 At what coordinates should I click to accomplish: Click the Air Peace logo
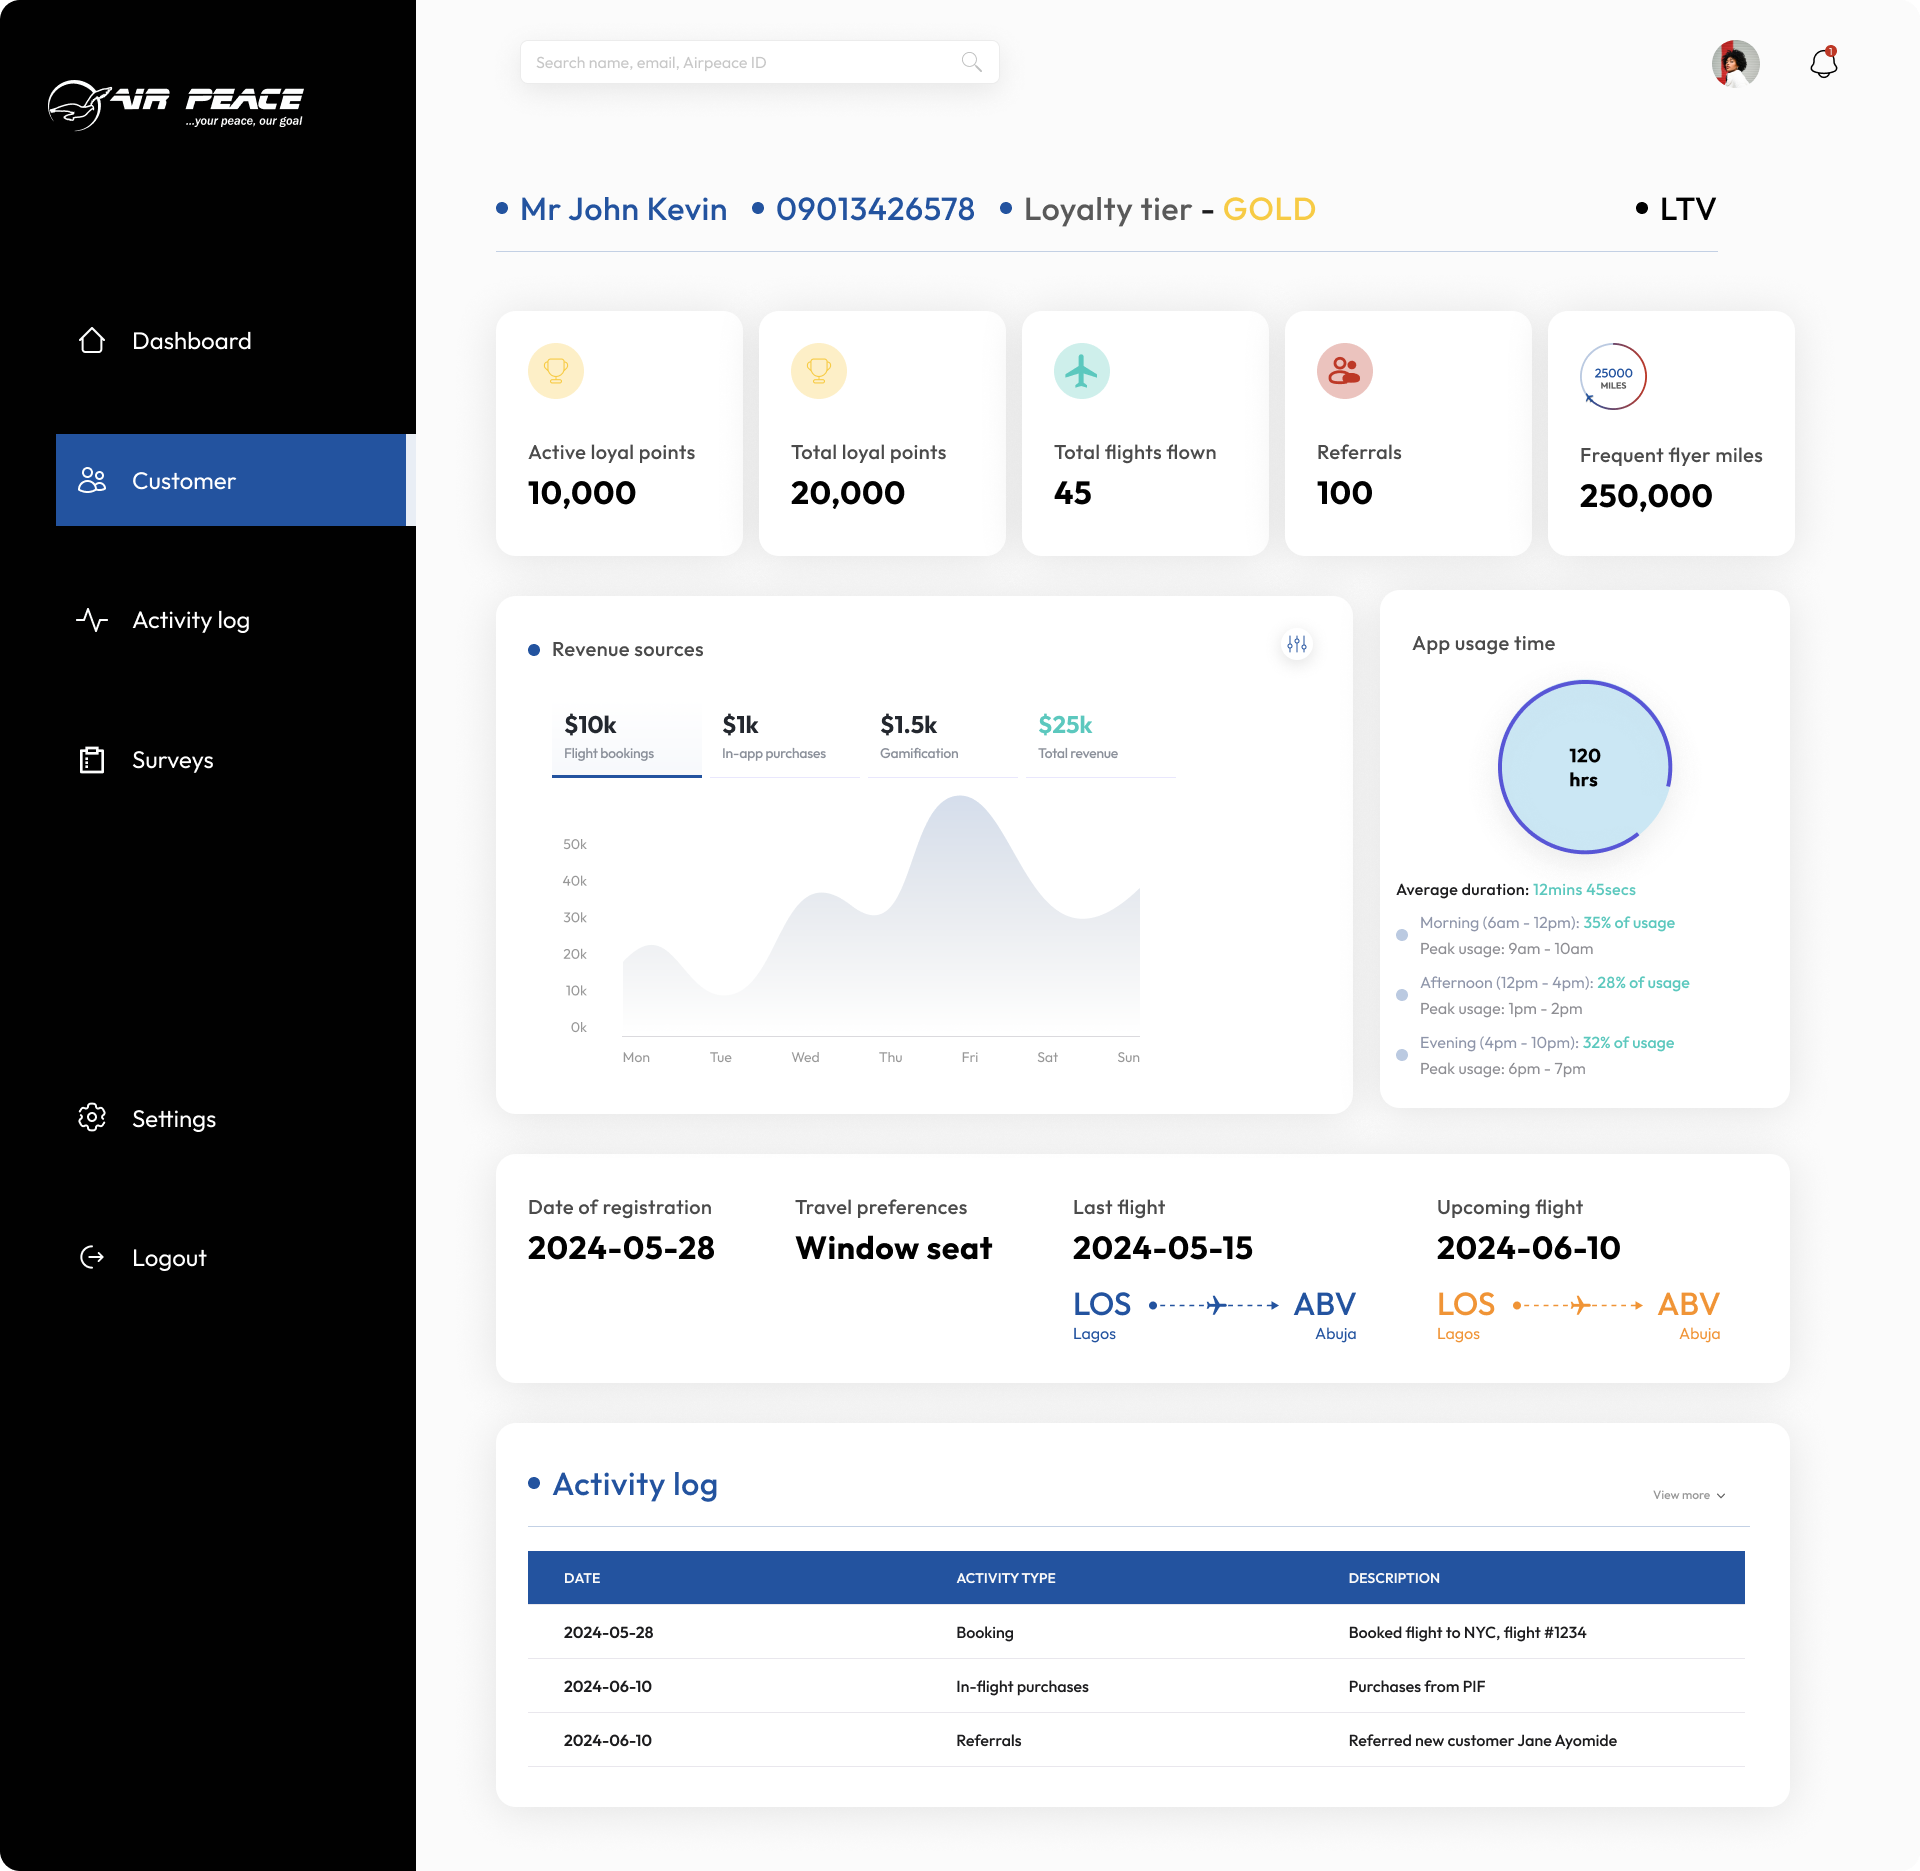176,104
